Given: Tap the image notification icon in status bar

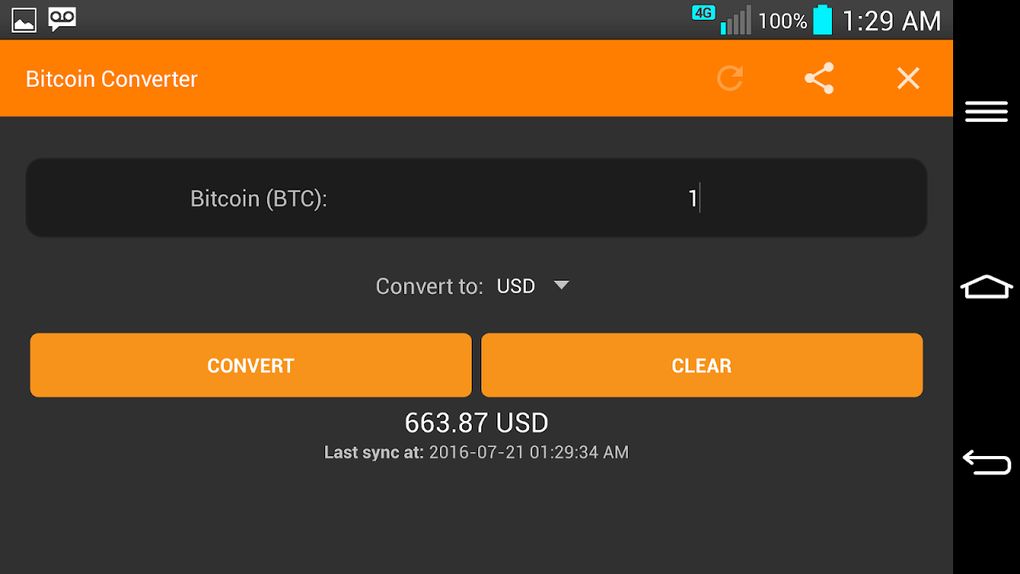Looking at the screenshot, I should point(23,19).
